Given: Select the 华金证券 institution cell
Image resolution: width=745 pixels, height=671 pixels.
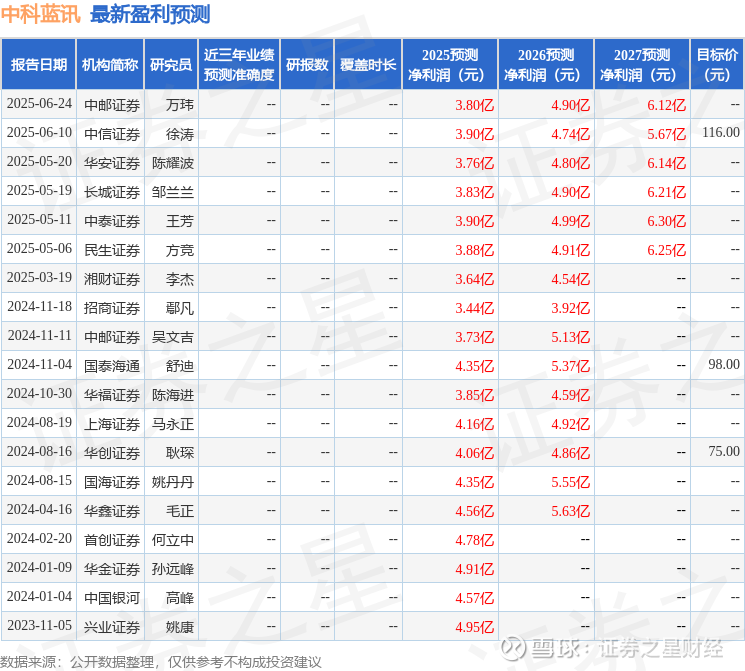Looking at the screenshot, I should [x=112, y=568].
